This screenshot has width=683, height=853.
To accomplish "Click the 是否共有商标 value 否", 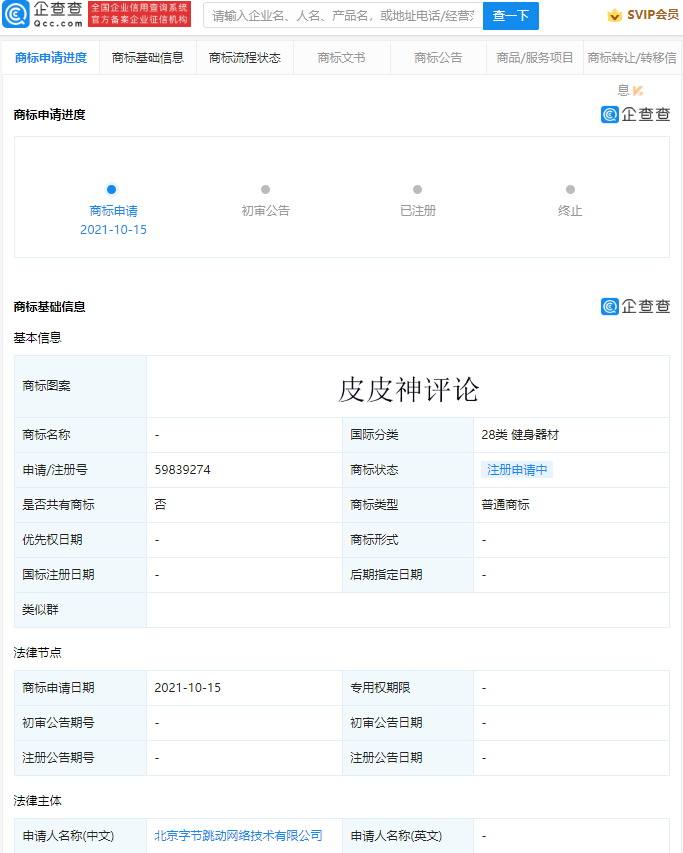I will (160, 504).
